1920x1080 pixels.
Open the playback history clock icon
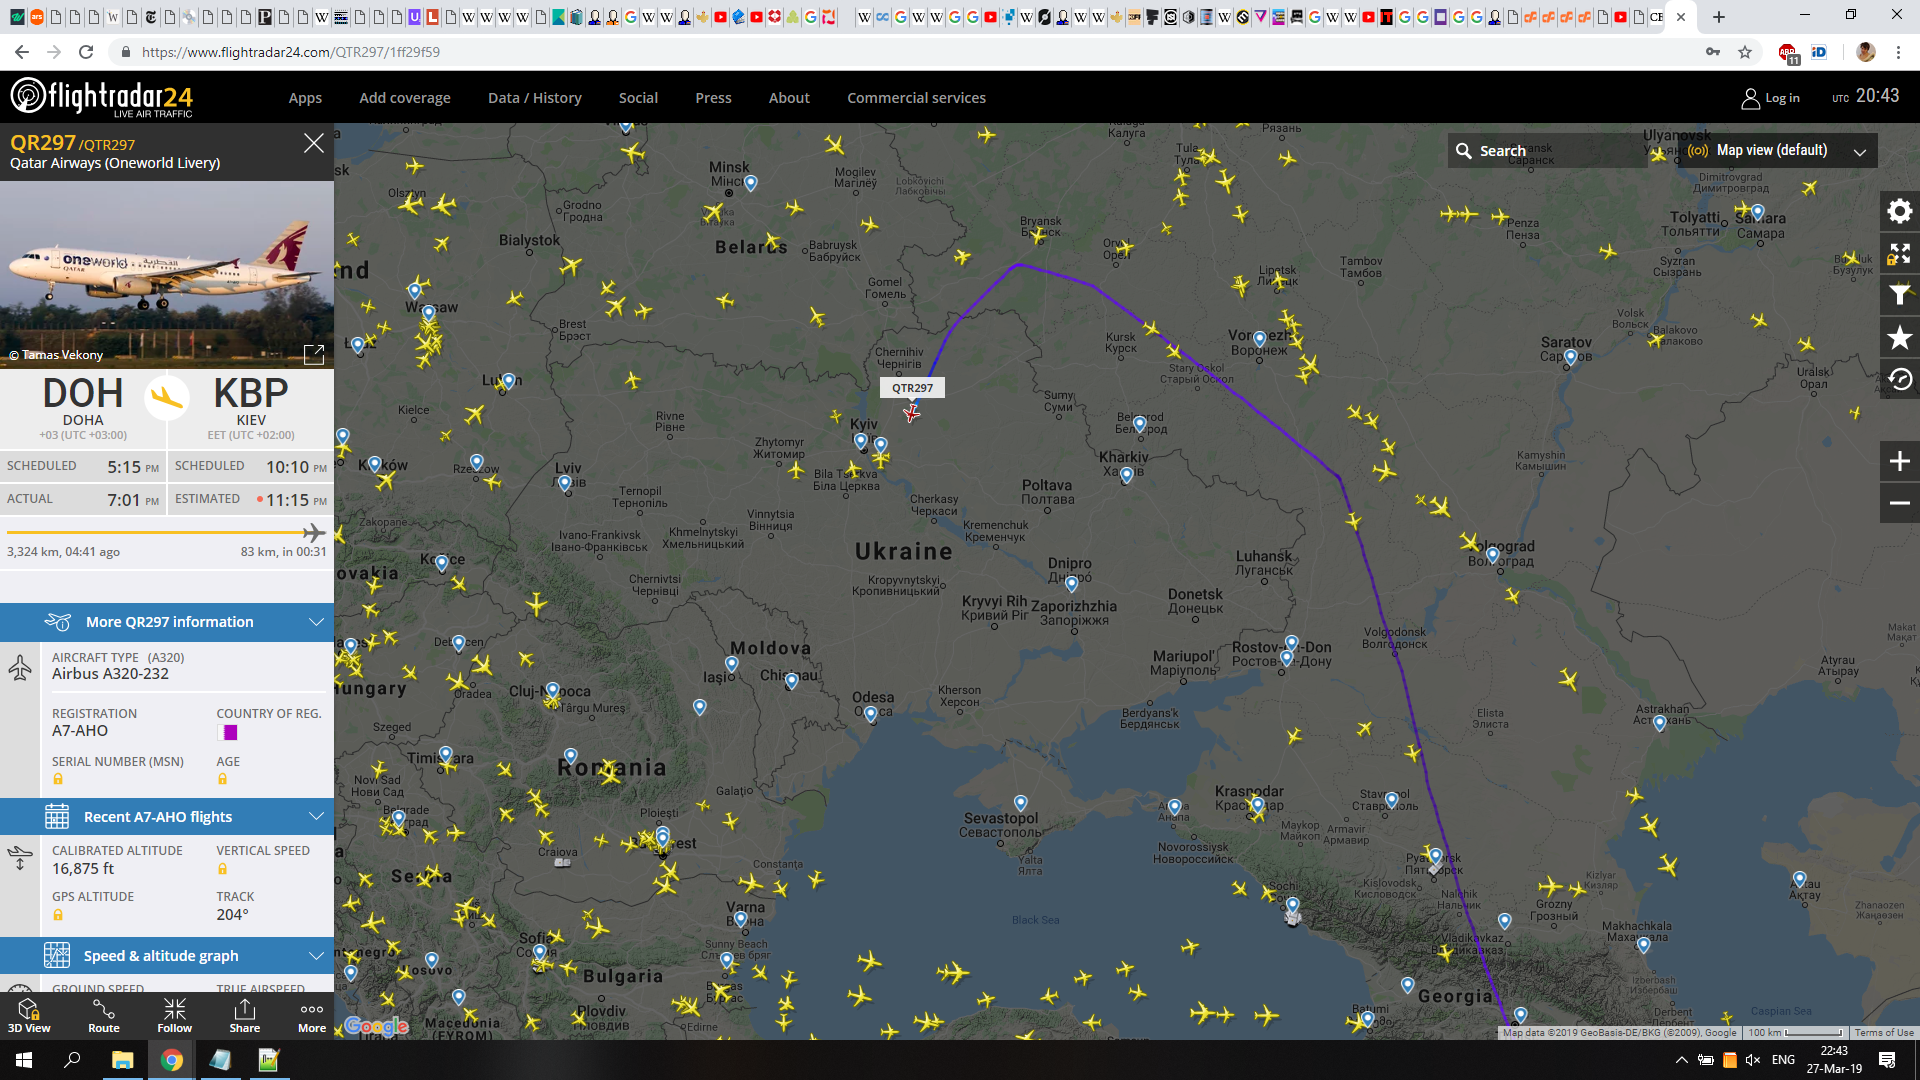[1899, 380]
